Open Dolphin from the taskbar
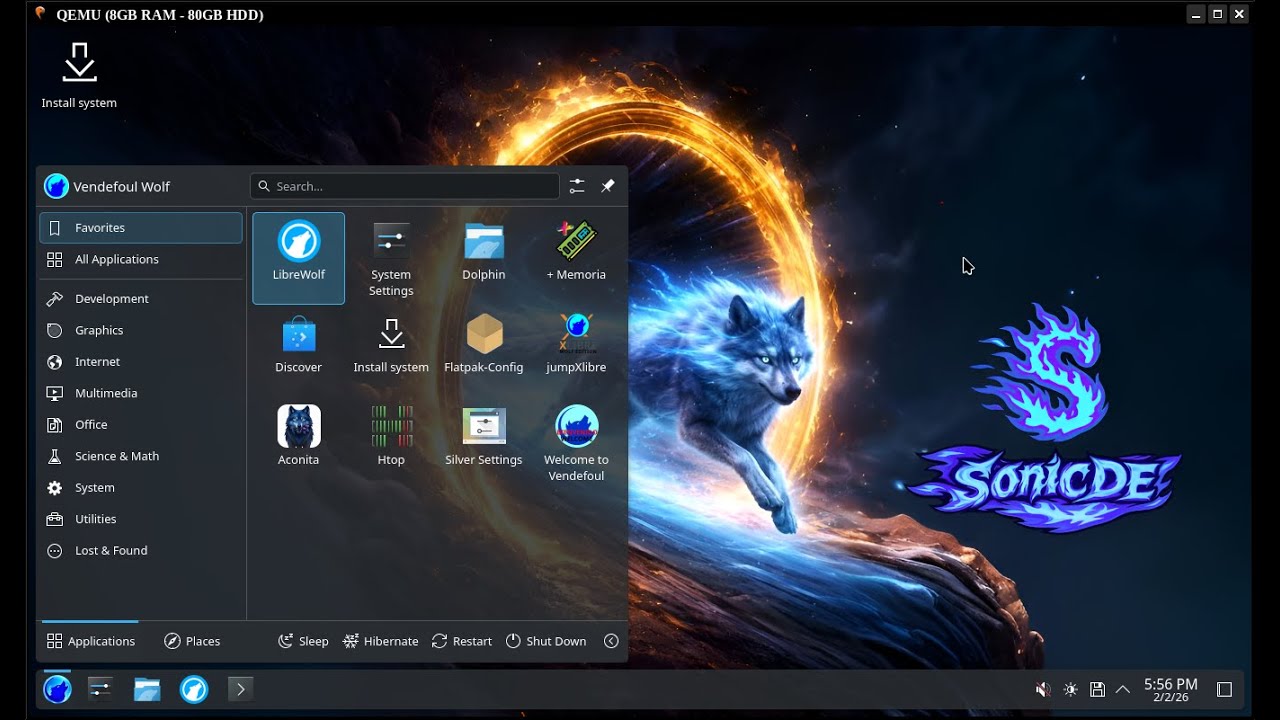This screenshot has width=1280, height=720. tap(147, 689)
